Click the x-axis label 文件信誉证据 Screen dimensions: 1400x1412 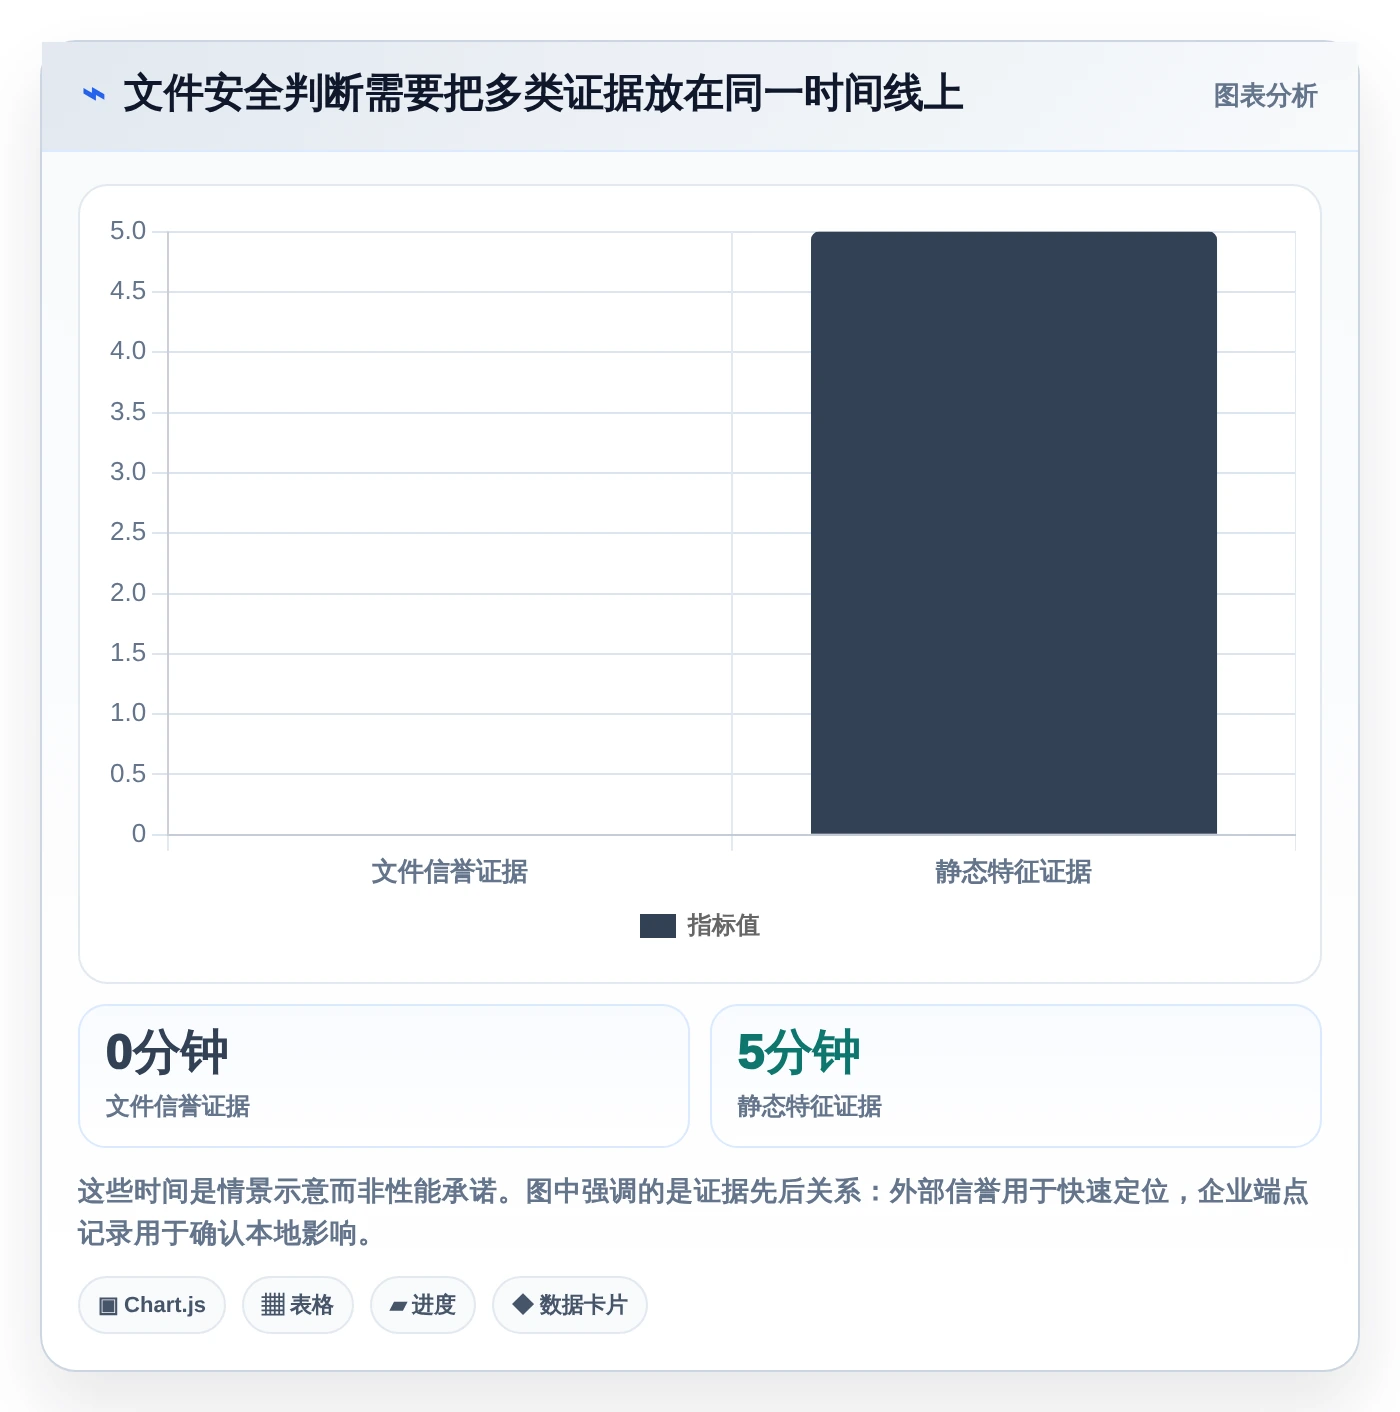450,872
